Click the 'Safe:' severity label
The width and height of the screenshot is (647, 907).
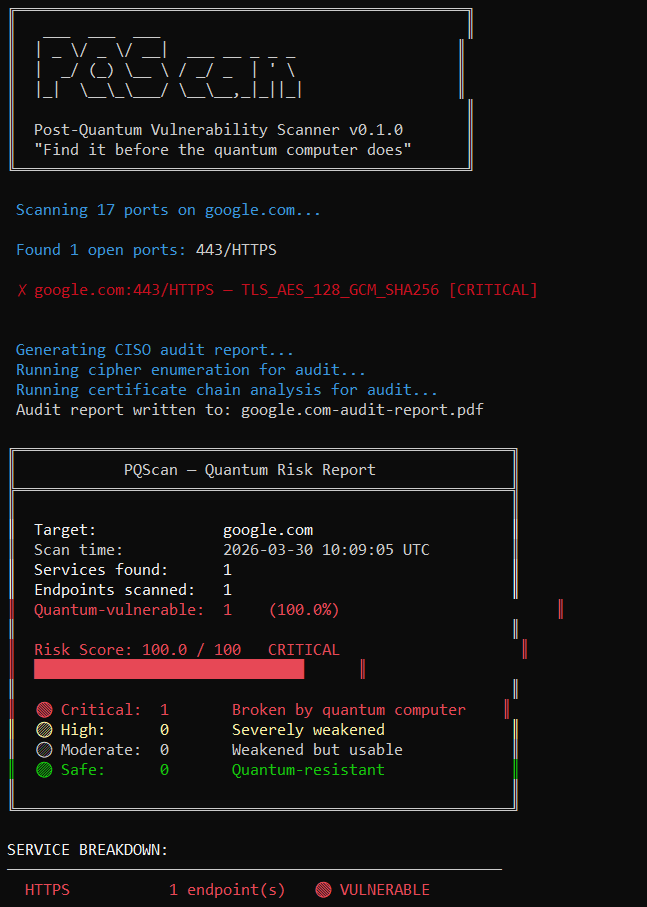pos(83,770)
